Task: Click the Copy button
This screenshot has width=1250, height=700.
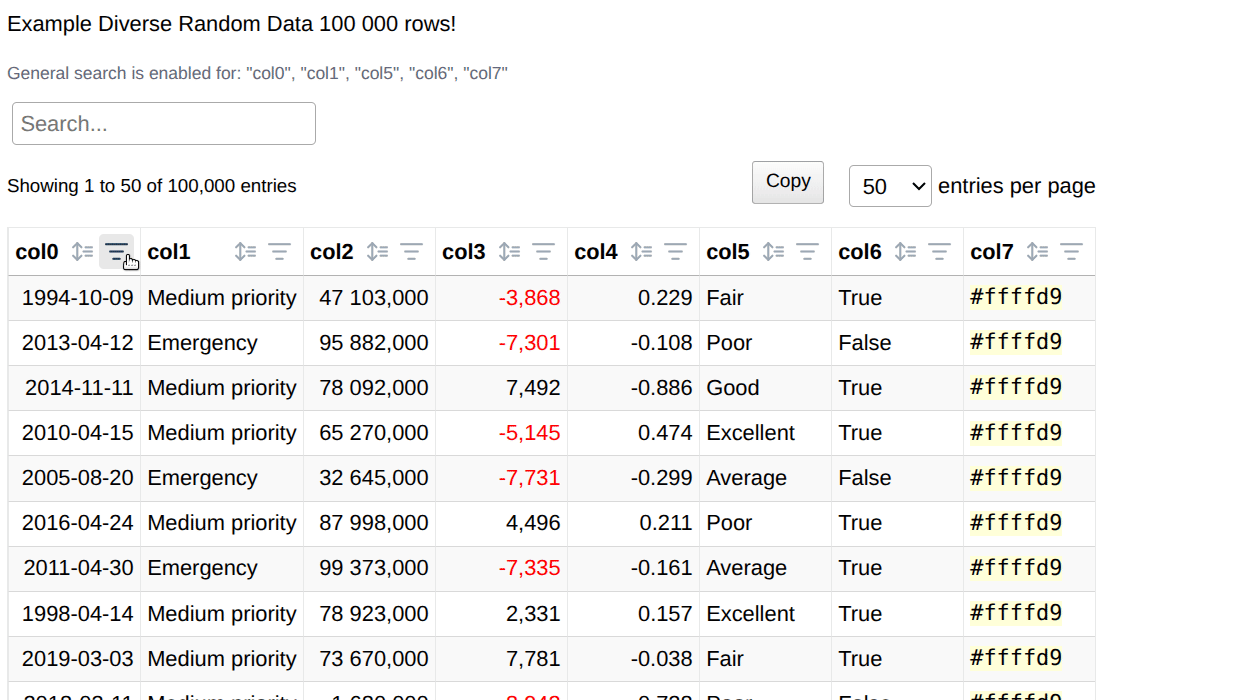Action: coord(788,182)
